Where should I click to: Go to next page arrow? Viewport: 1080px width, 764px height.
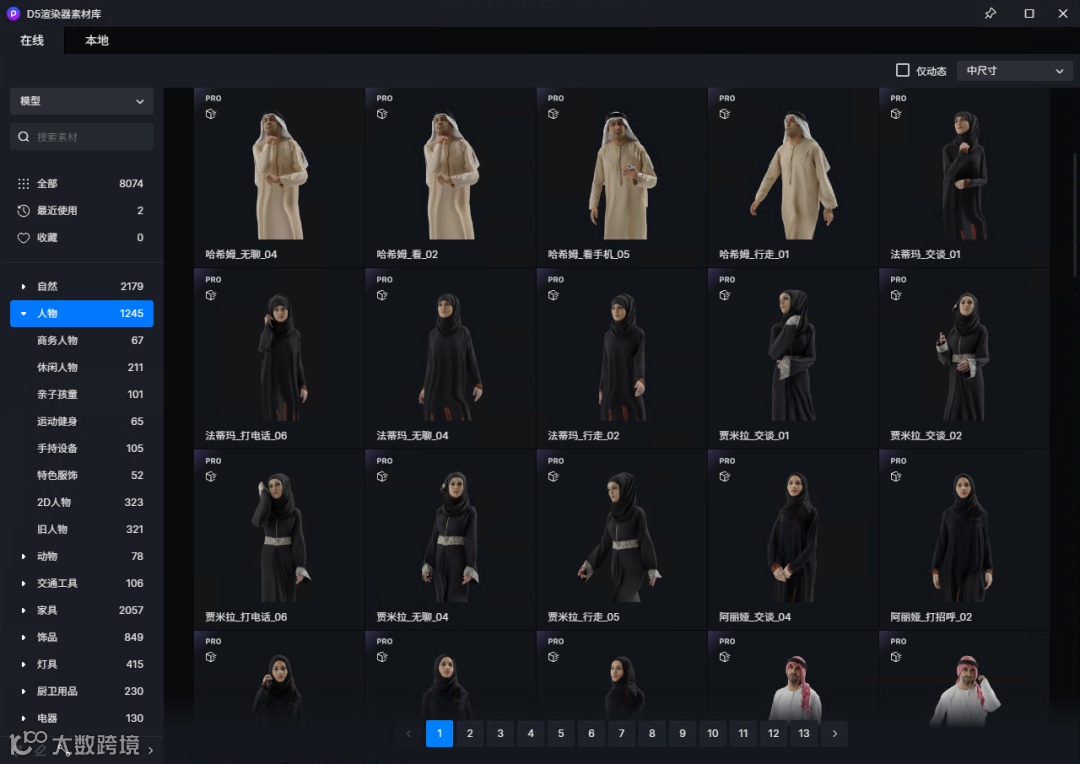coord(834,733)
